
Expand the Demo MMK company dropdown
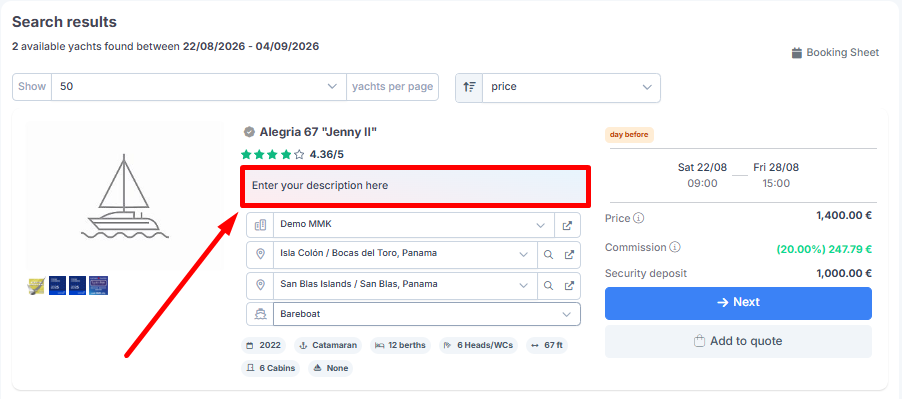[x=414, y=225]
